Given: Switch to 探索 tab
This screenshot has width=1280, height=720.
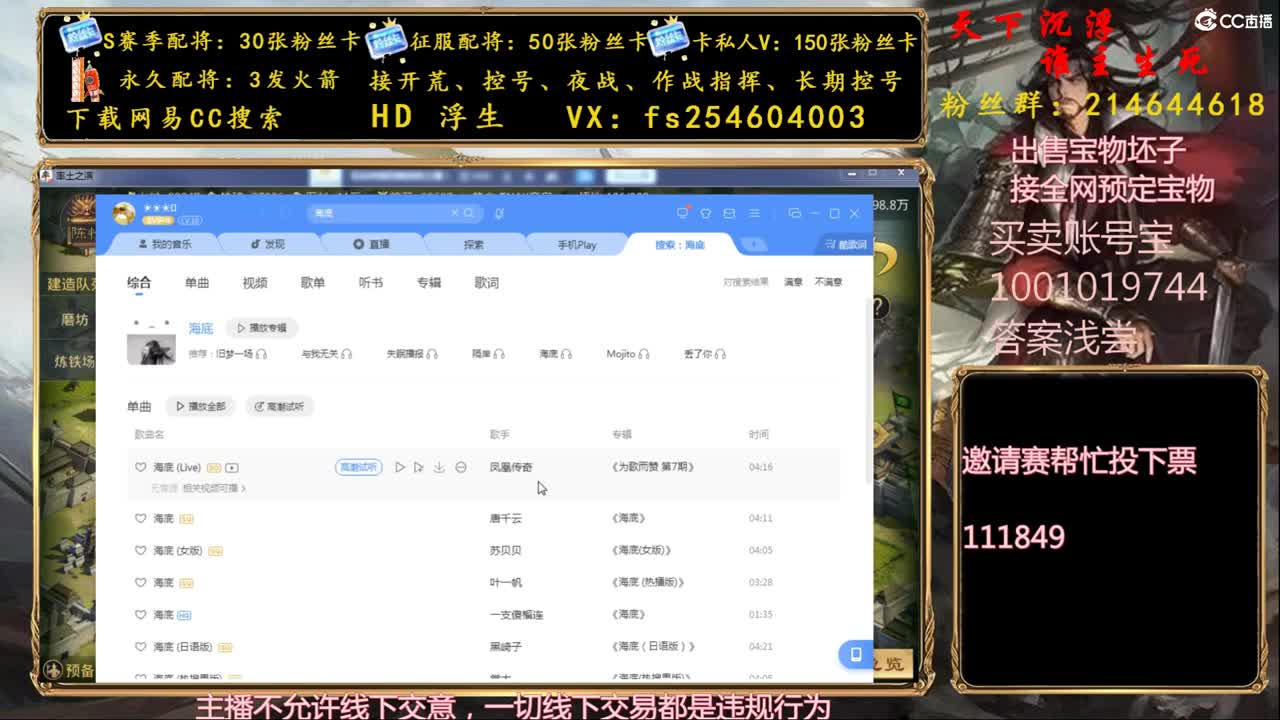Looking at the screenshot, I should (x=474, y=244).
